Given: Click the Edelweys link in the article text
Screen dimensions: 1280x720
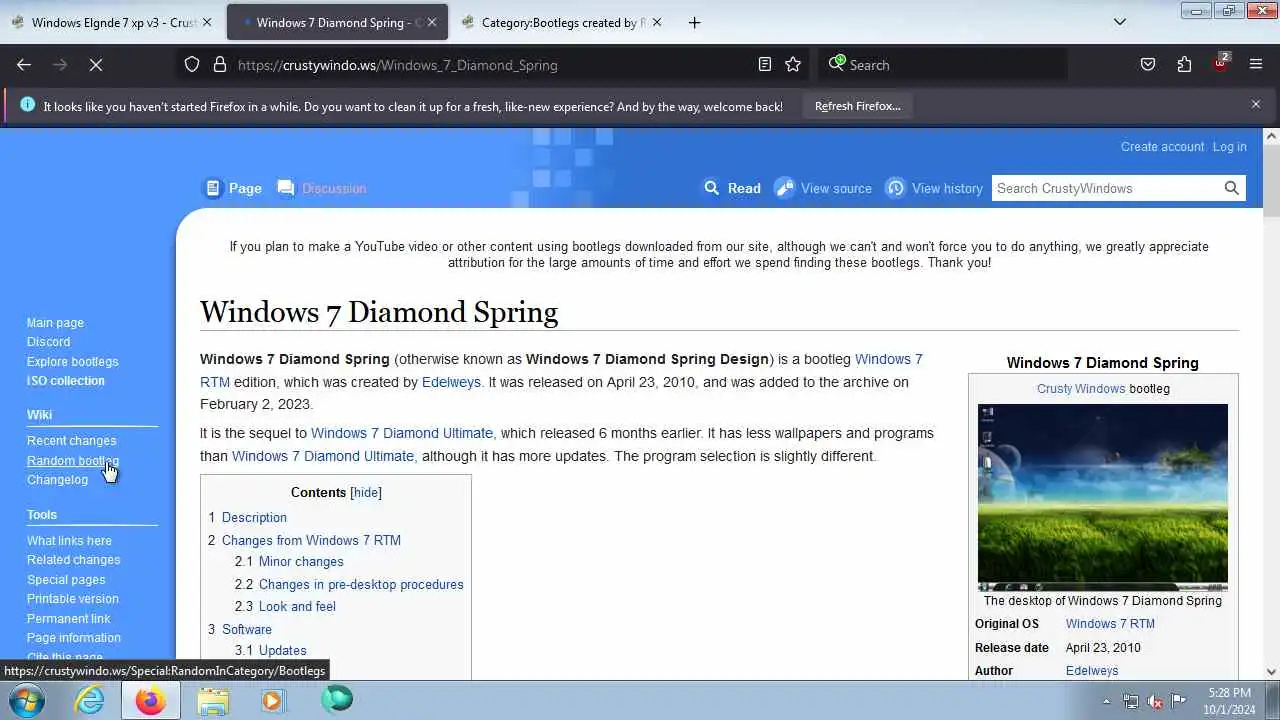Looking at the screenshot, I should coord(451,382).
